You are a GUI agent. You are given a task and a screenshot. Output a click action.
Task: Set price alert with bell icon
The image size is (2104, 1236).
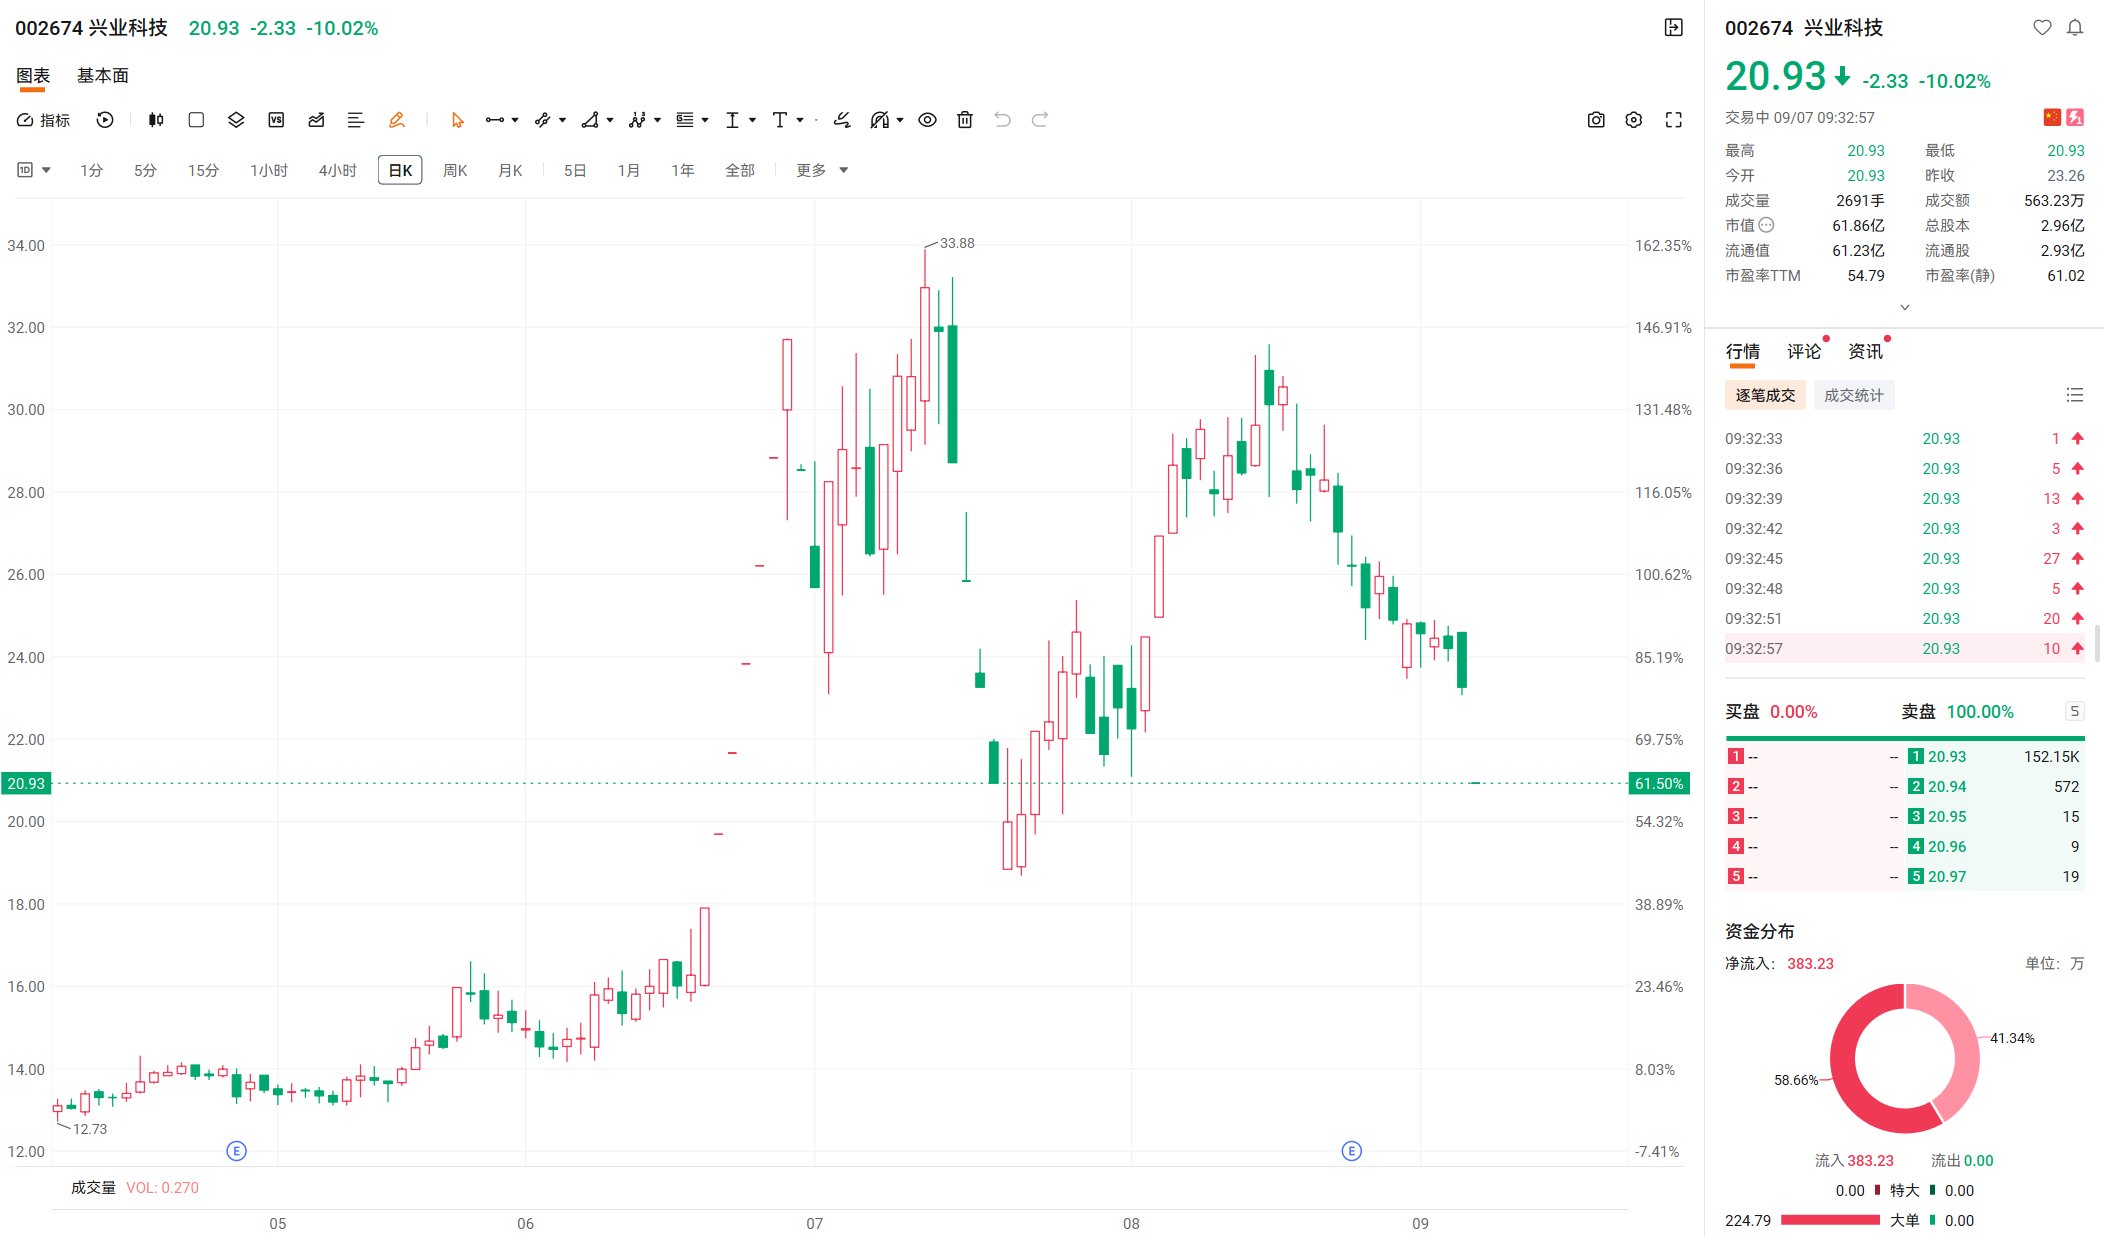click(x=2075, y=28)
